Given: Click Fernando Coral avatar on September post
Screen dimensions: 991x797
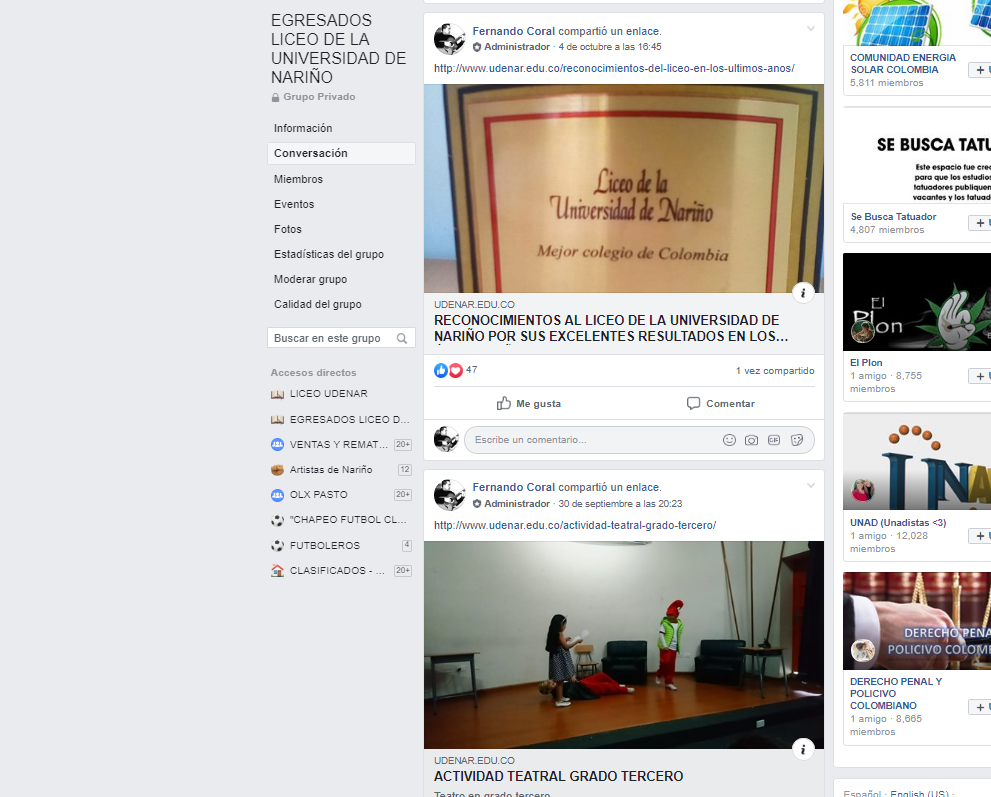Looking at the screenshot, I should [x=449, y=495].
